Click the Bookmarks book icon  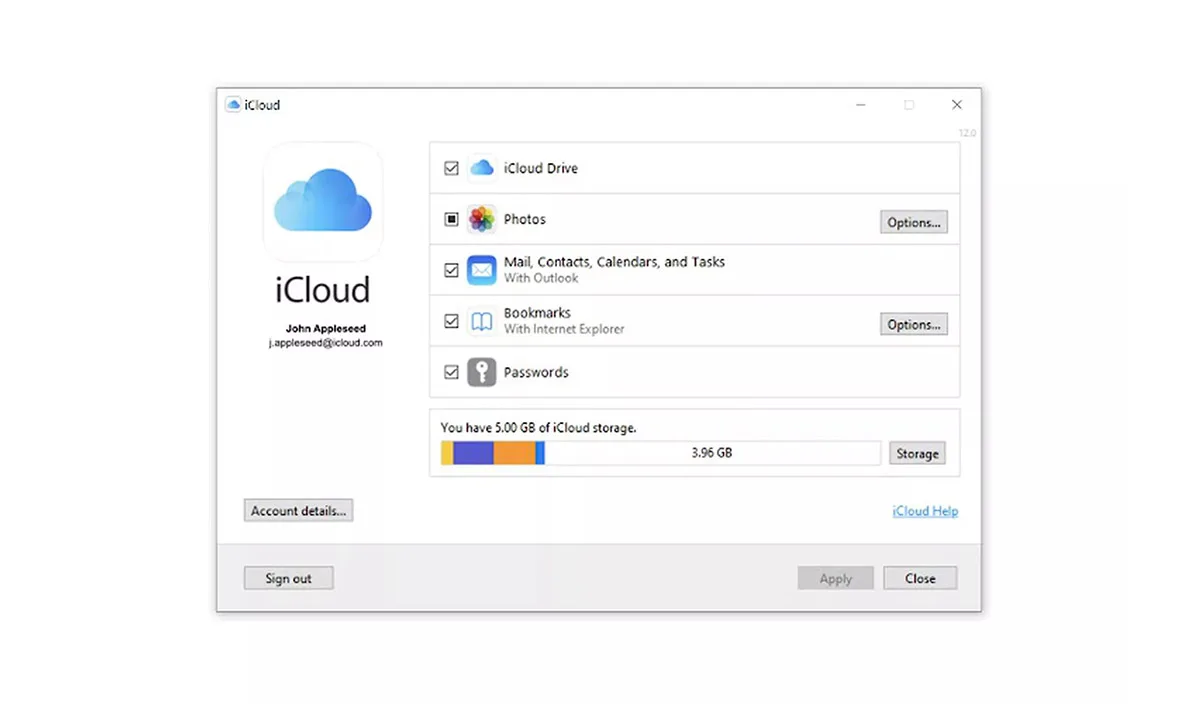coord(482,321)
